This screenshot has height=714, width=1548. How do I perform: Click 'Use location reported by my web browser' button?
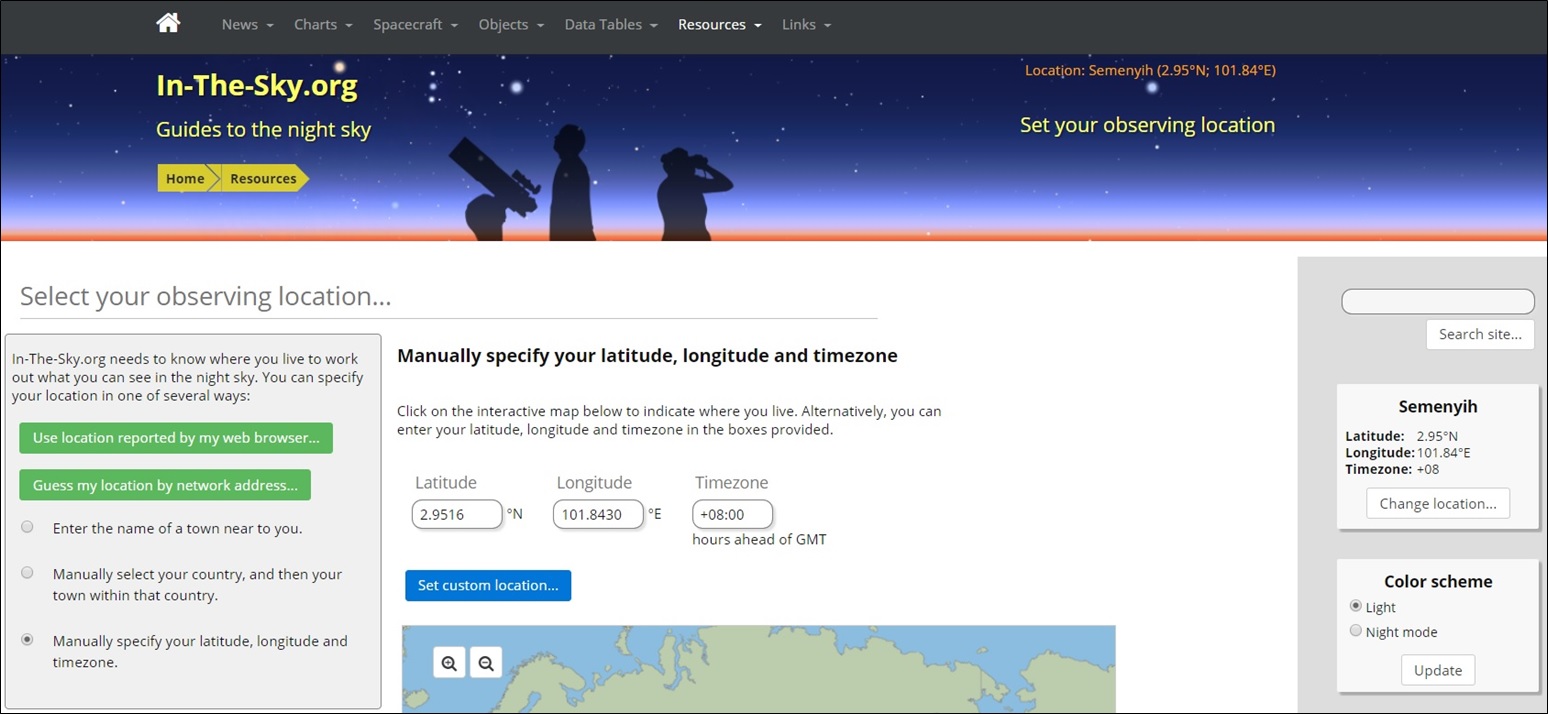(x=176, y=438)
